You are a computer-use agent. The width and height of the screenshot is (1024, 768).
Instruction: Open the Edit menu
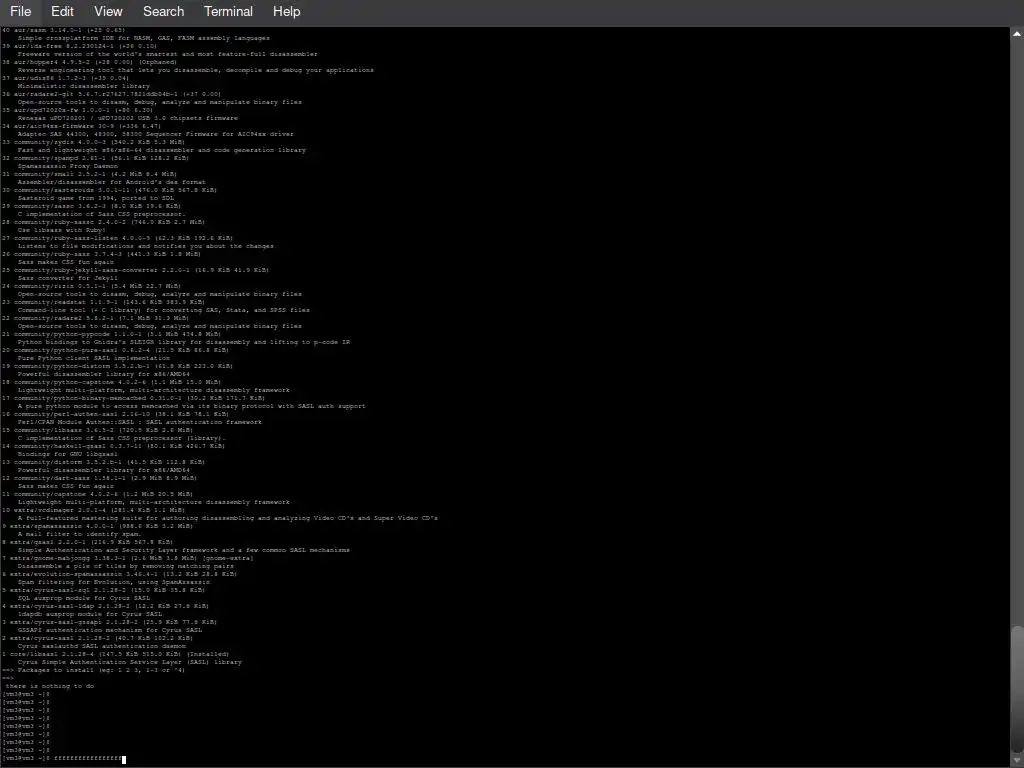click(62, 11)
